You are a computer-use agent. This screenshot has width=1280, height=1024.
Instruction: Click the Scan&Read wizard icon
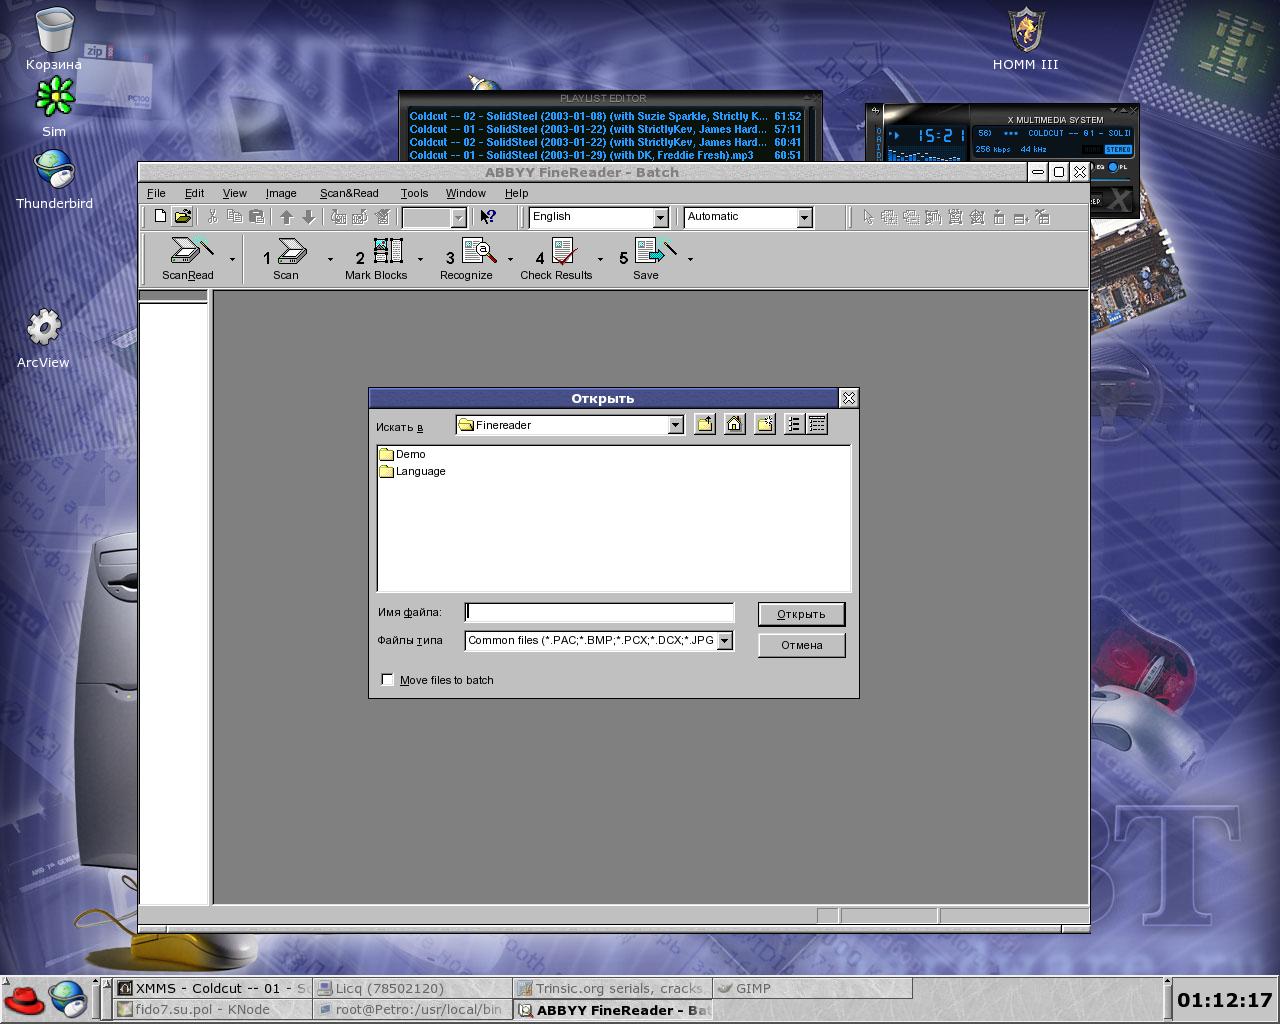(190, 251)
